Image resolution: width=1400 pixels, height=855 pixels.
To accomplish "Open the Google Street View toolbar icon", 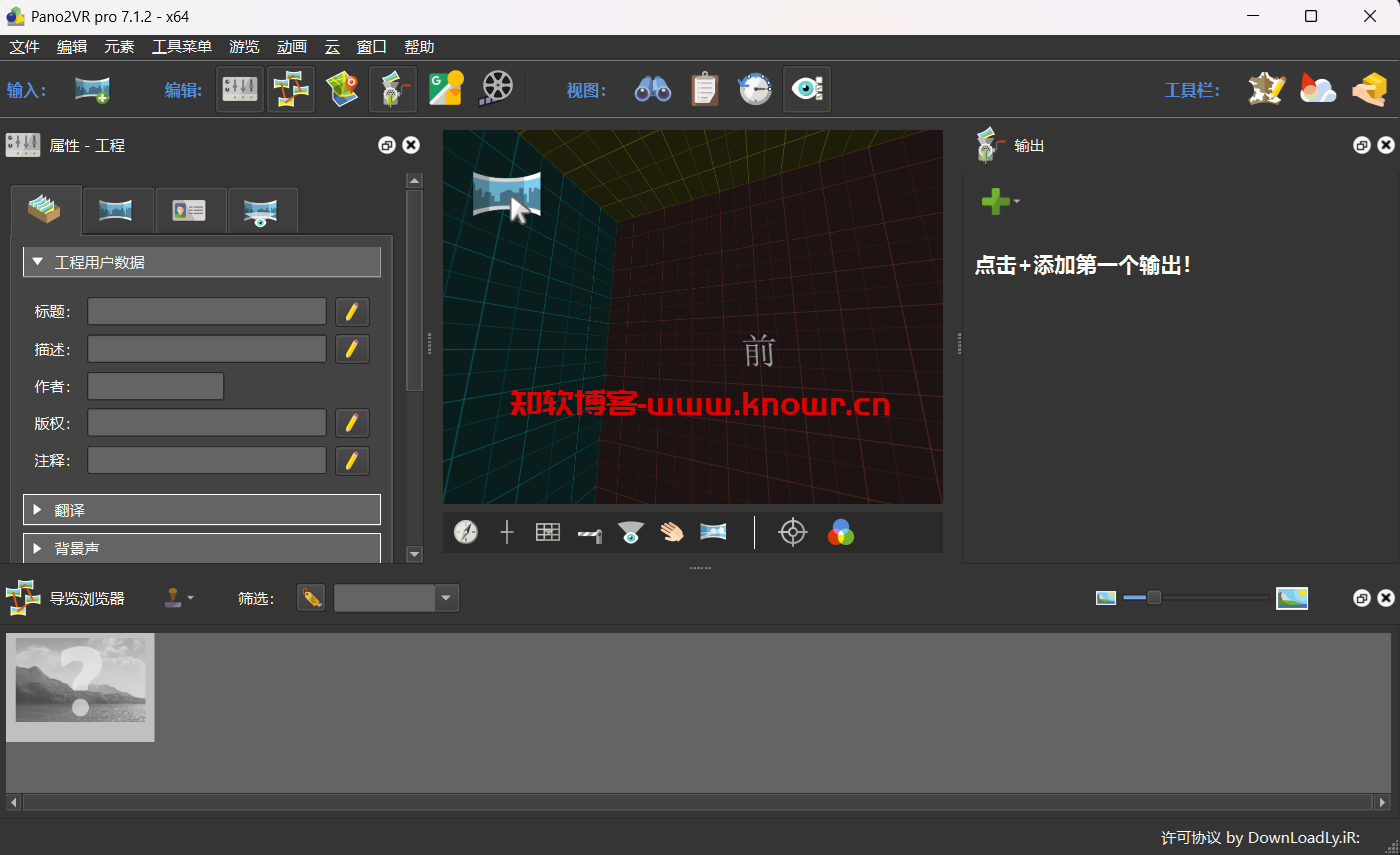I will point(446,89).
